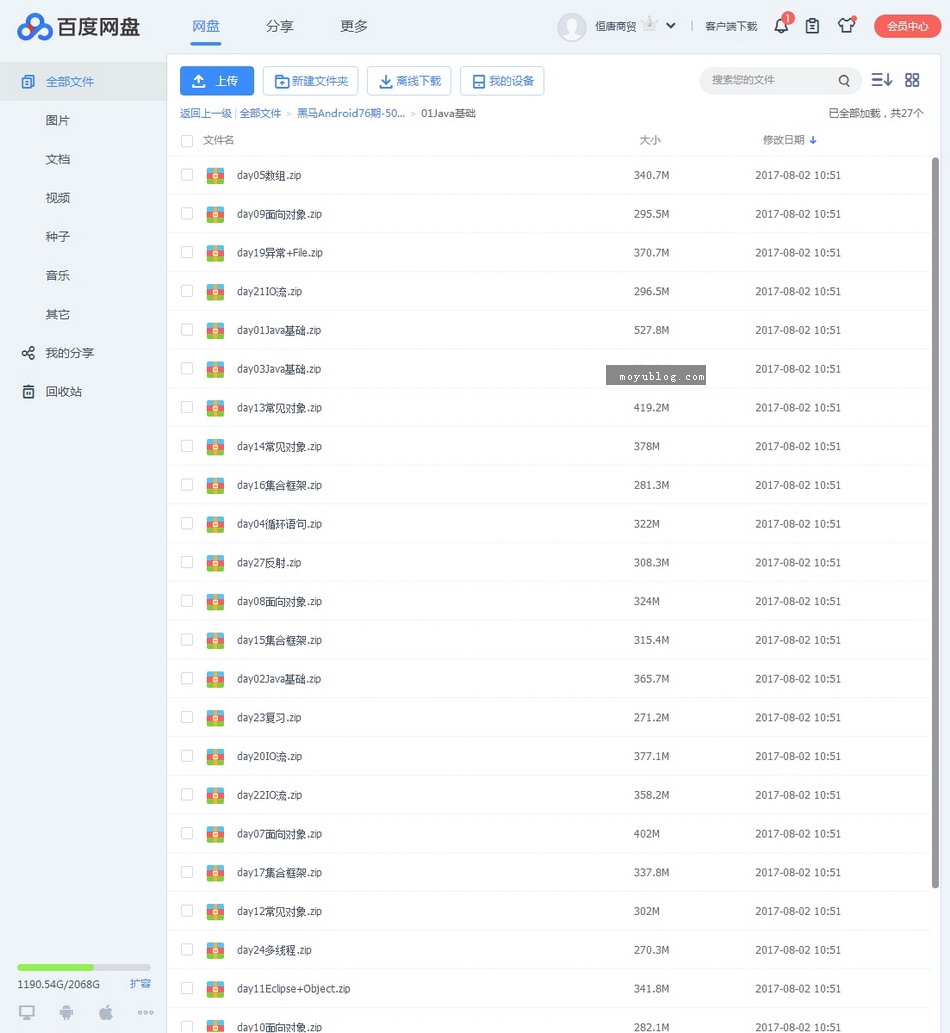Screen dimensions: 950x1033
Task: Click the Baidu Netdisk logo
Action: tap(78, 26)
